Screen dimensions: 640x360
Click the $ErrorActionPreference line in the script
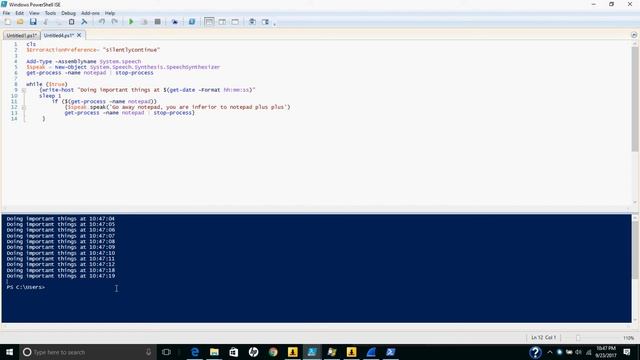pyautogui.click(x=93, y=50)
